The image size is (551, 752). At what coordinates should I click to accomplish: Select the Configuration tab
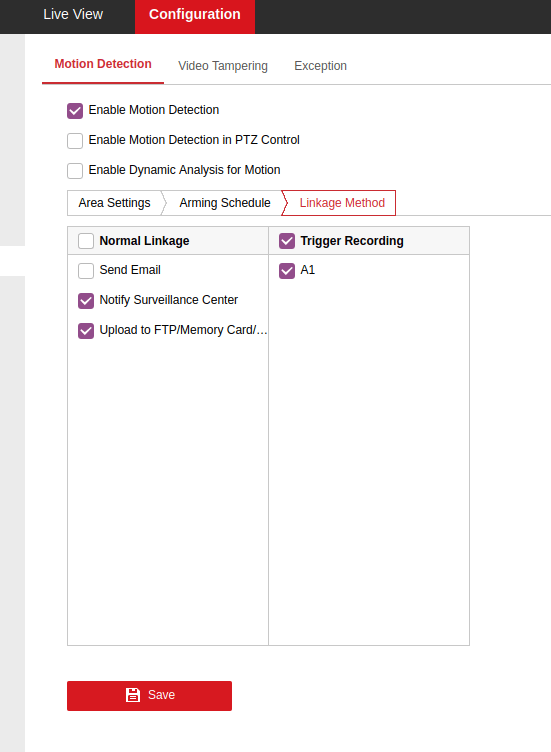click(x=195, y=14)
